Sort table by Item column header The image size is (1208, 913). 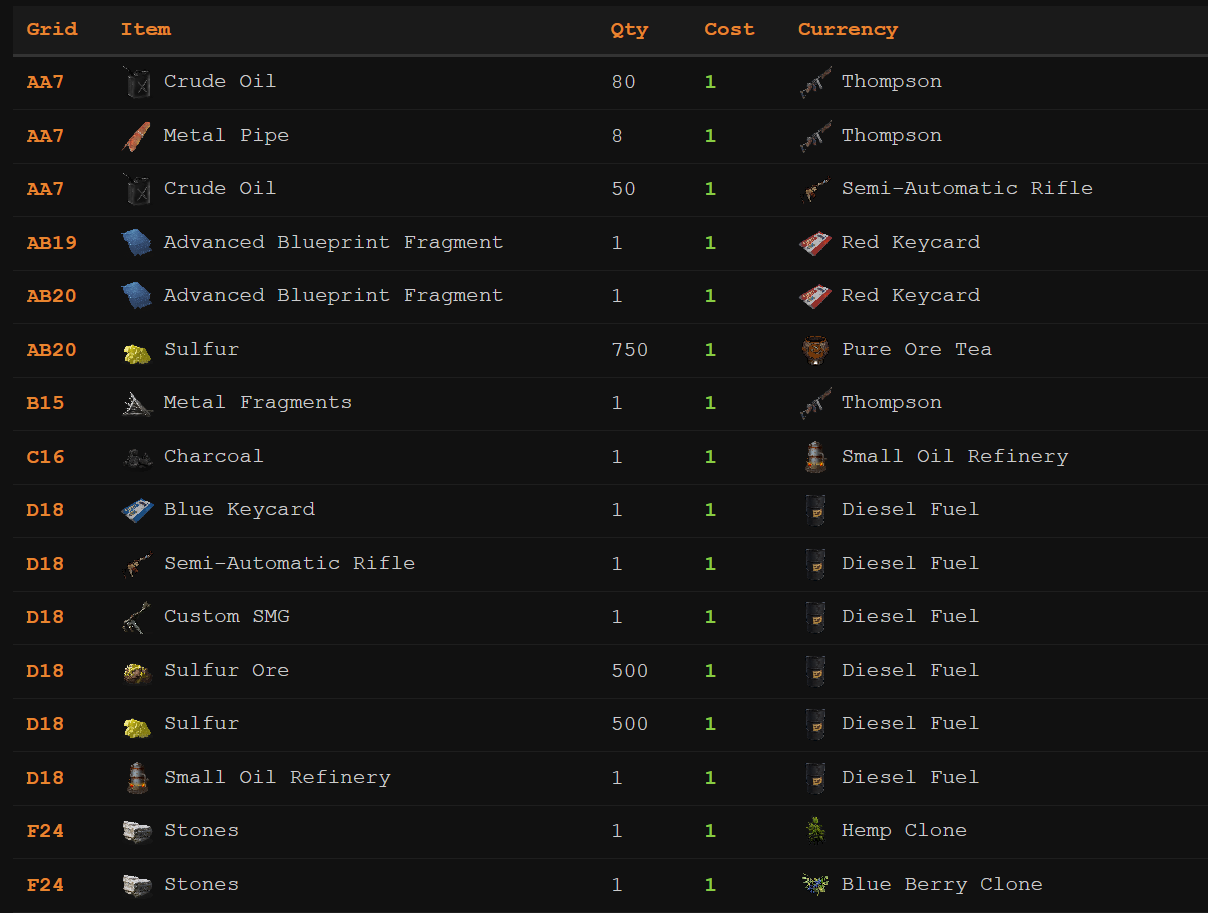click(146, 29)
